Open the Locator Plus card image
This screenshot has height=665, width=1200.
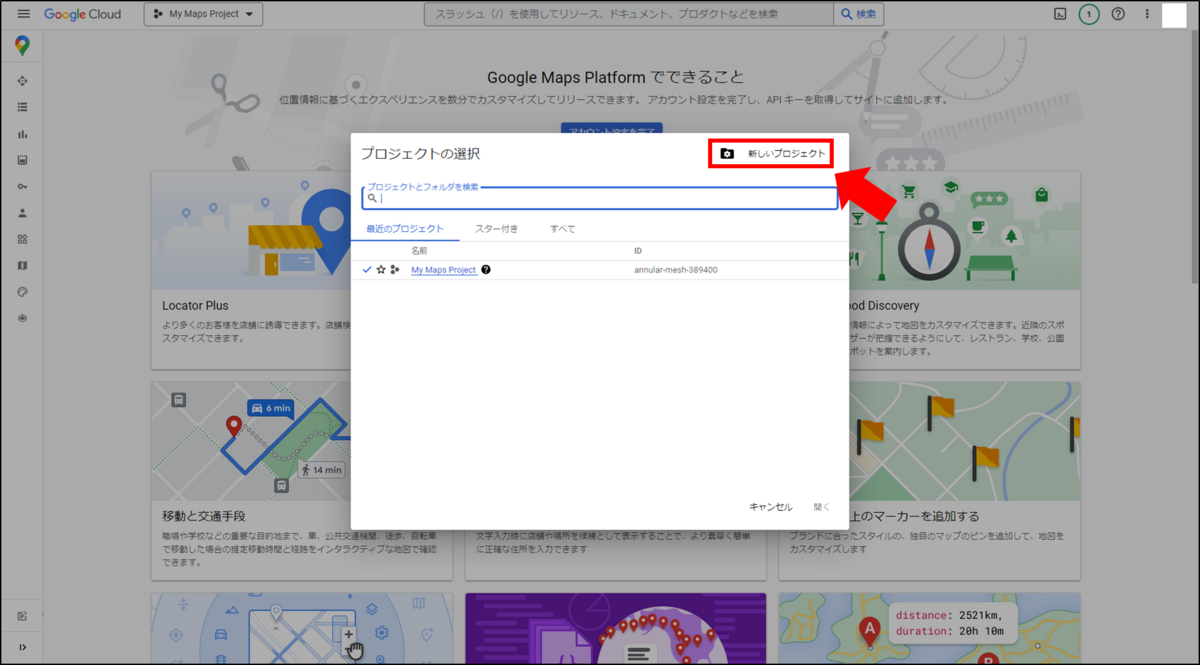(x=251, y=230)
